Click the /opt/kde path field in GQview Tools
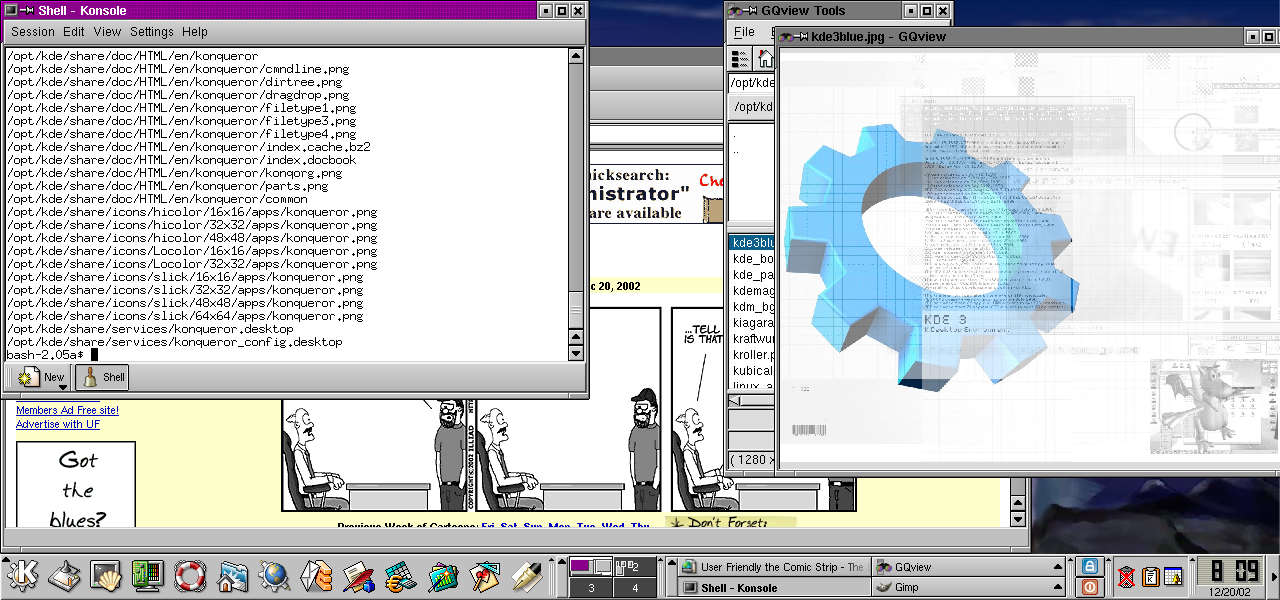This screenshot has width=1280, height=600. coord(751,83)
